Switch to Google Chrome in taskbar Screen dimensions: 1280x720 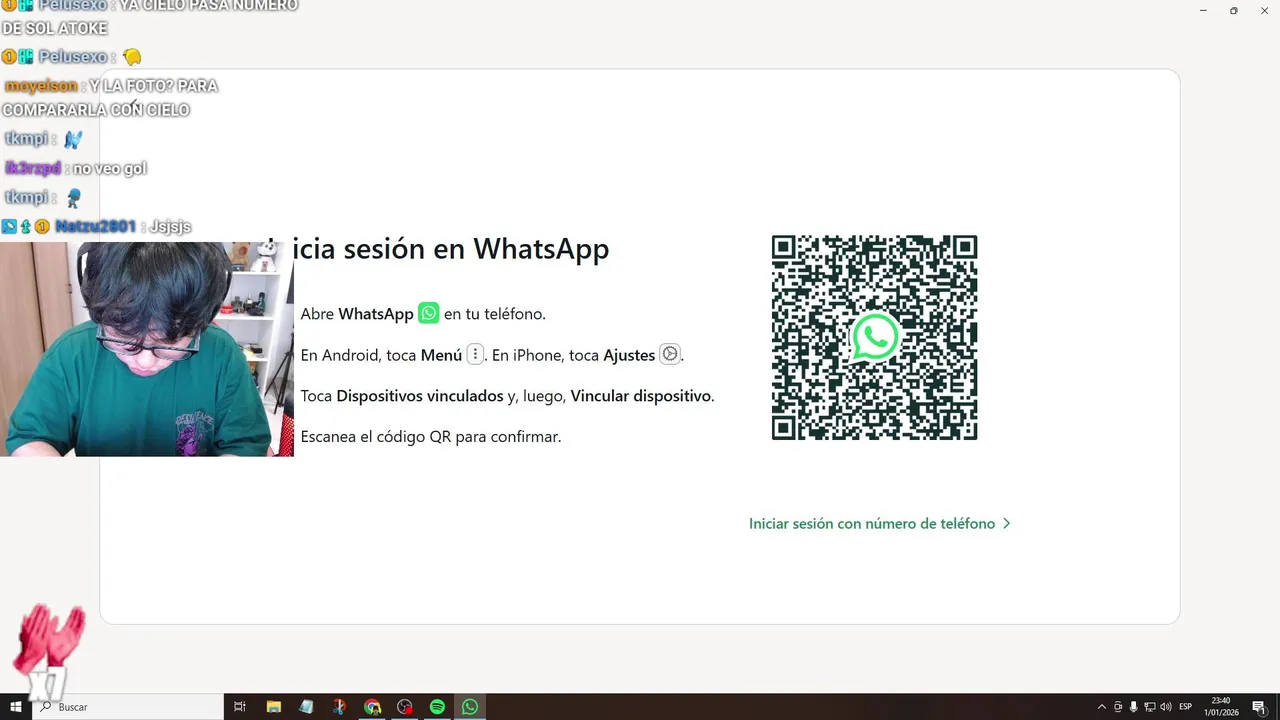pos(372,707)
